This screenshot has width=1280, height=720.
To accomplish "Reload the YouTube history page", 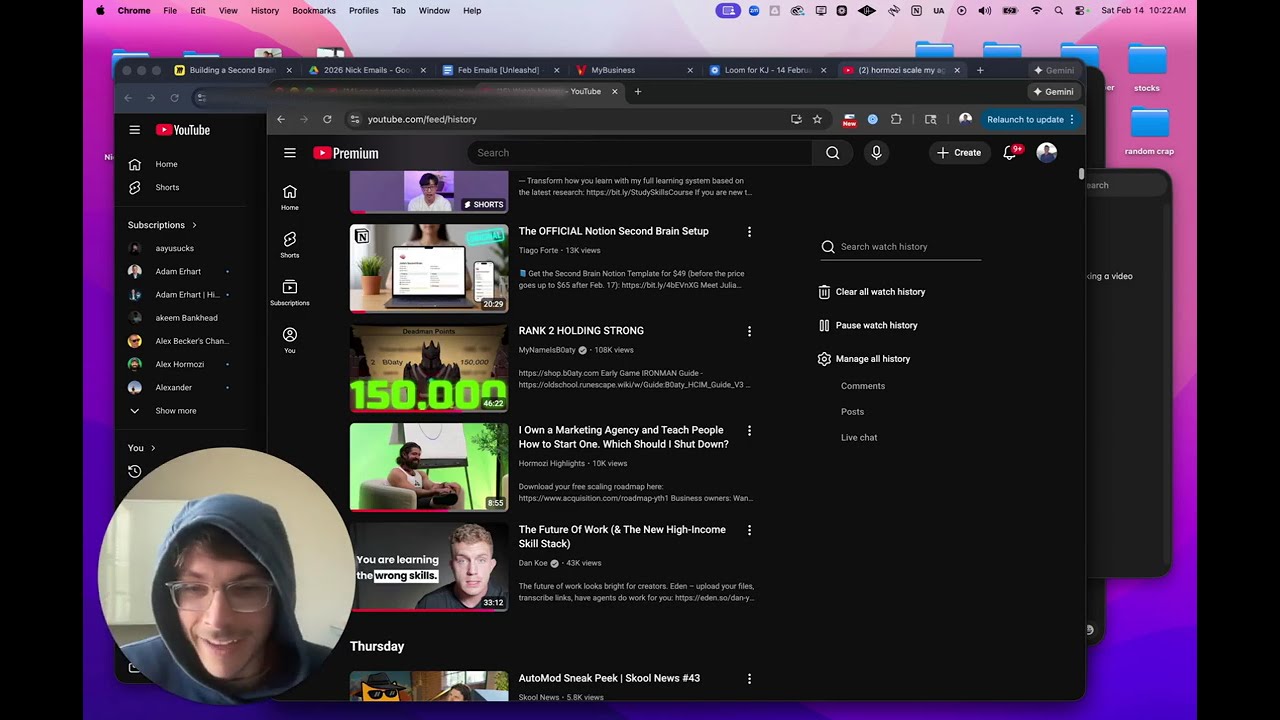I will click(327, 119).
